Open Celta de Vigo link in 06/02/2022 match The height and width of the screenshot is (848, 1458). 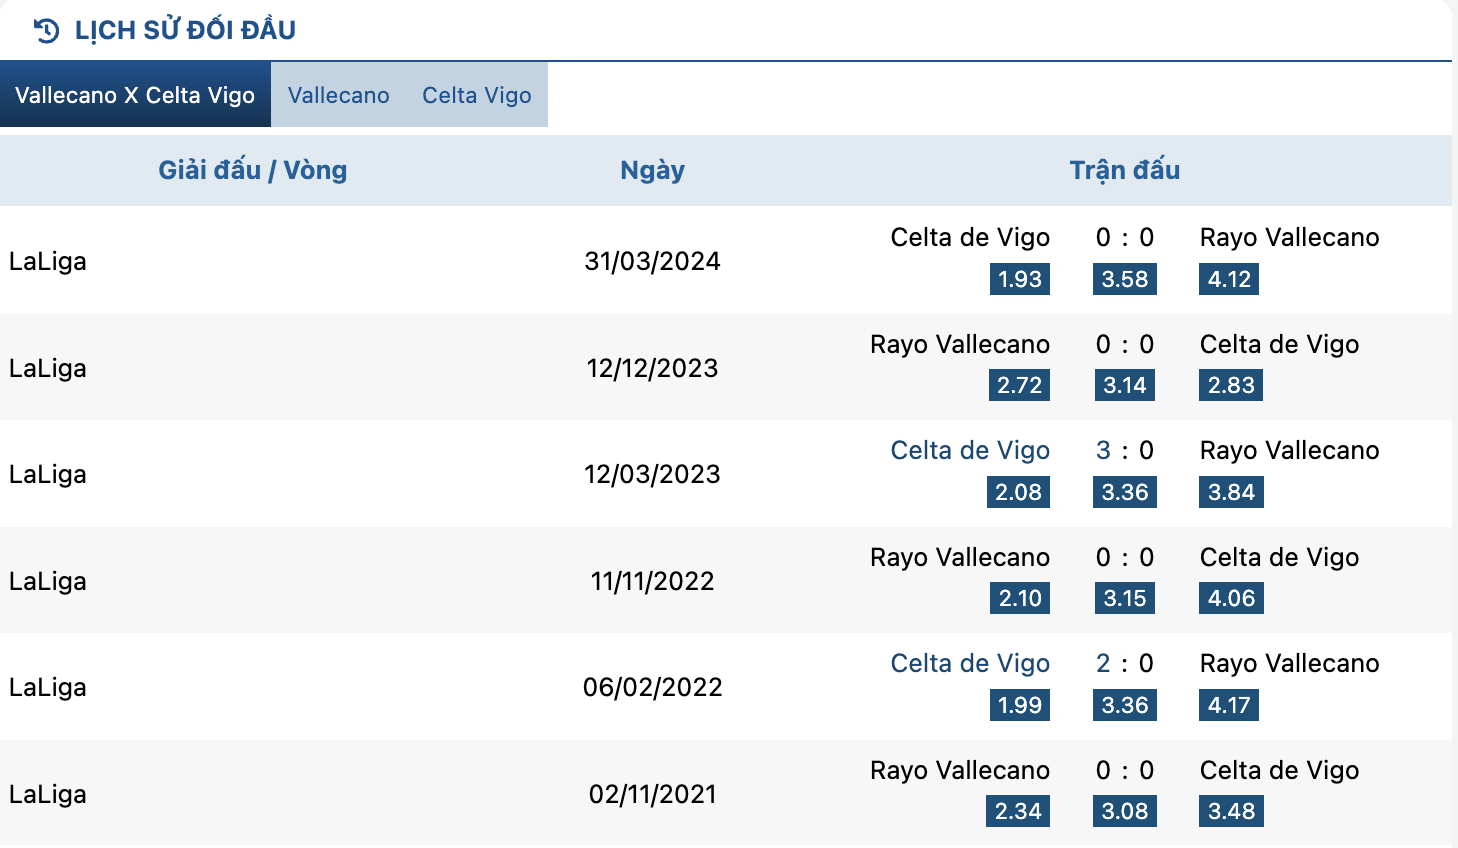tap(970, 663)
